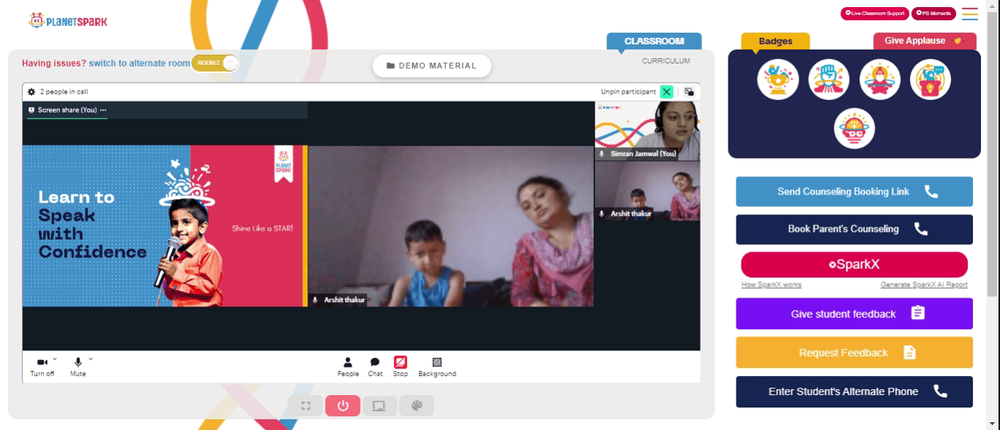
Task: Click Give student feedback
Action: [855, 314]
